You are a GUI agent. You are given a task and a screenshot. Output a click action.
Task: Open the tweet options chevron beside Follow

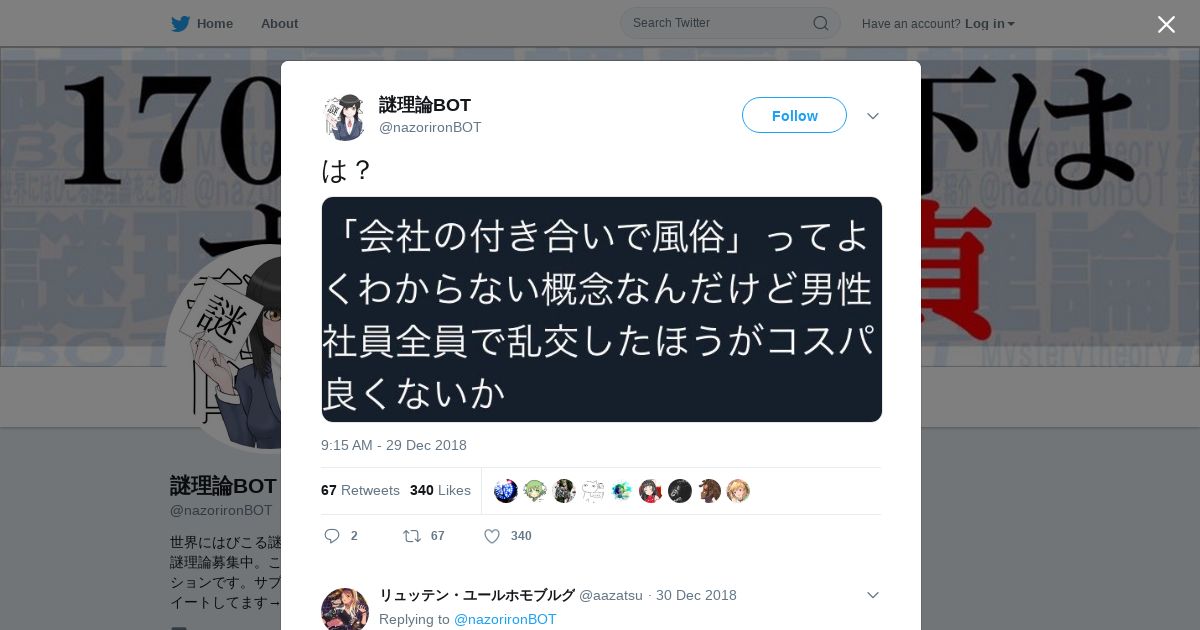[873, 116]
